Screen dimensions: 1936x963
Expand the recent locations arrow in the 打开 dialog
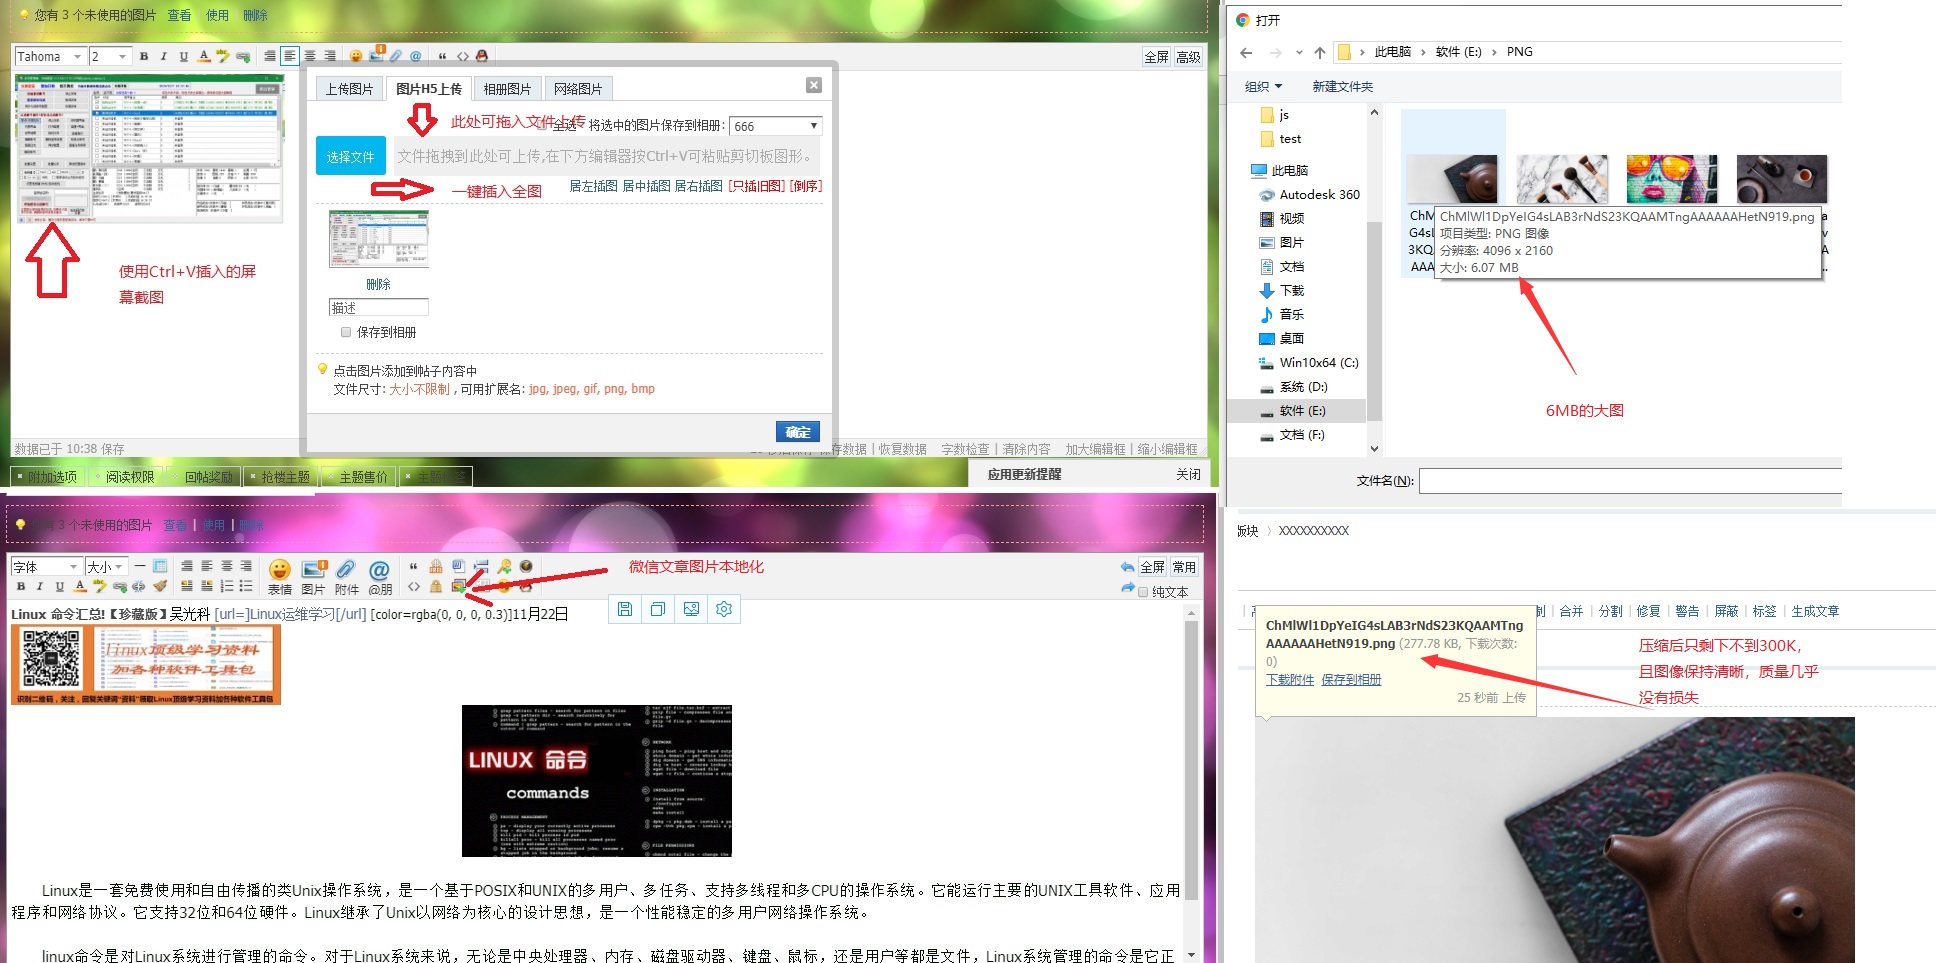point(1299,53)
